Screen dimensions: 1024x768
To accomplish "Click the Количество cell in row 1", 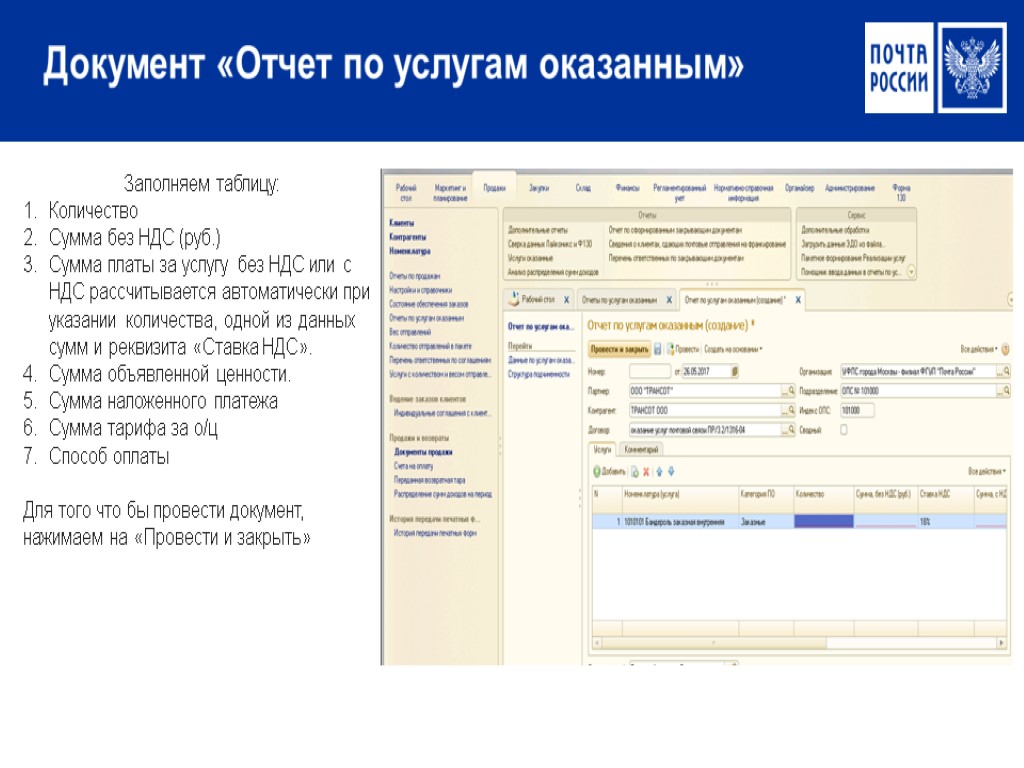I will pos(824,521).
